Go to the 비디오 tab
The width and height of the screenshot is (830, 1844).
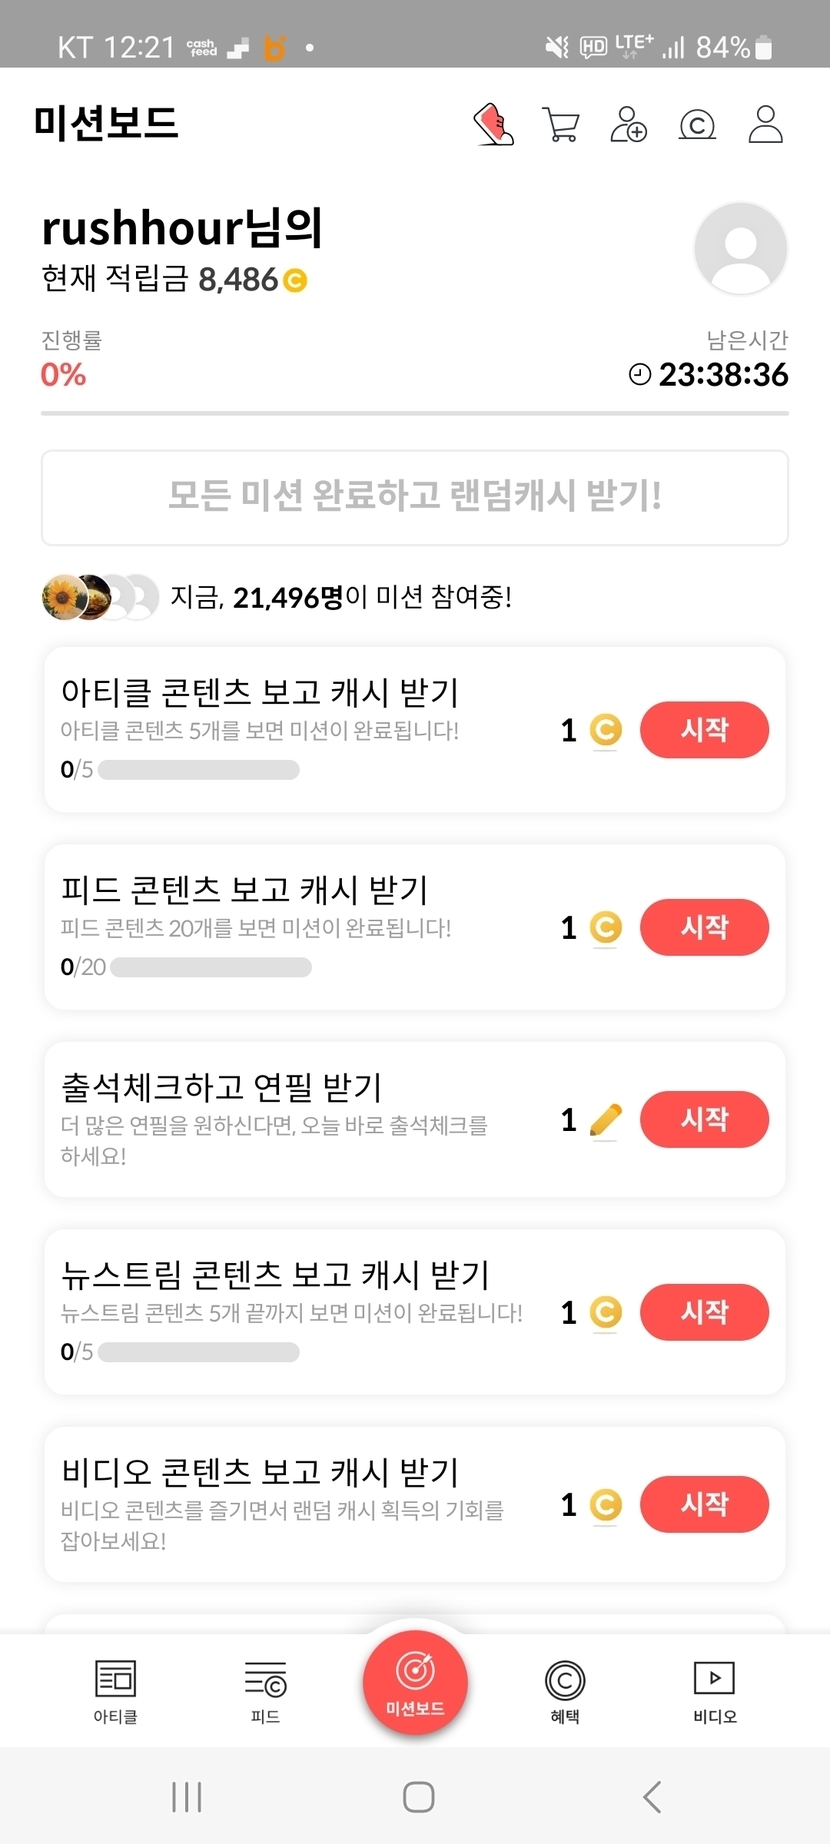tap(714, 1691)
